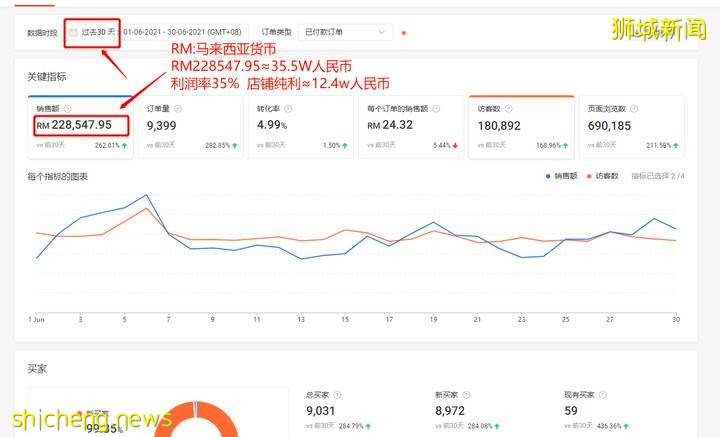Click the calendar icon in date period field
The height and width of the screenshot is (437, 720).
pyautogui.click(x=73, y=32)
